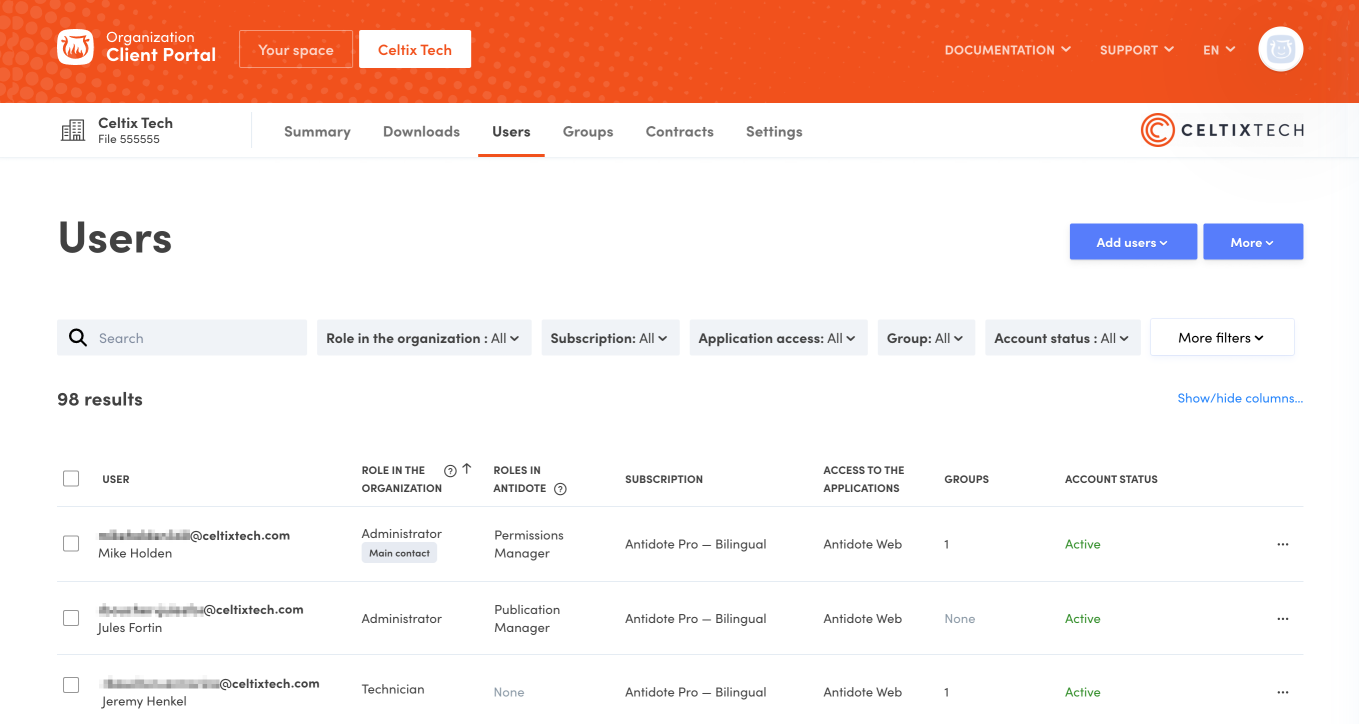Image resolution: width=1359 pixels, height=724 pixels.
Task: Open the user avatar profile menu
Action: click(1280, 49)
